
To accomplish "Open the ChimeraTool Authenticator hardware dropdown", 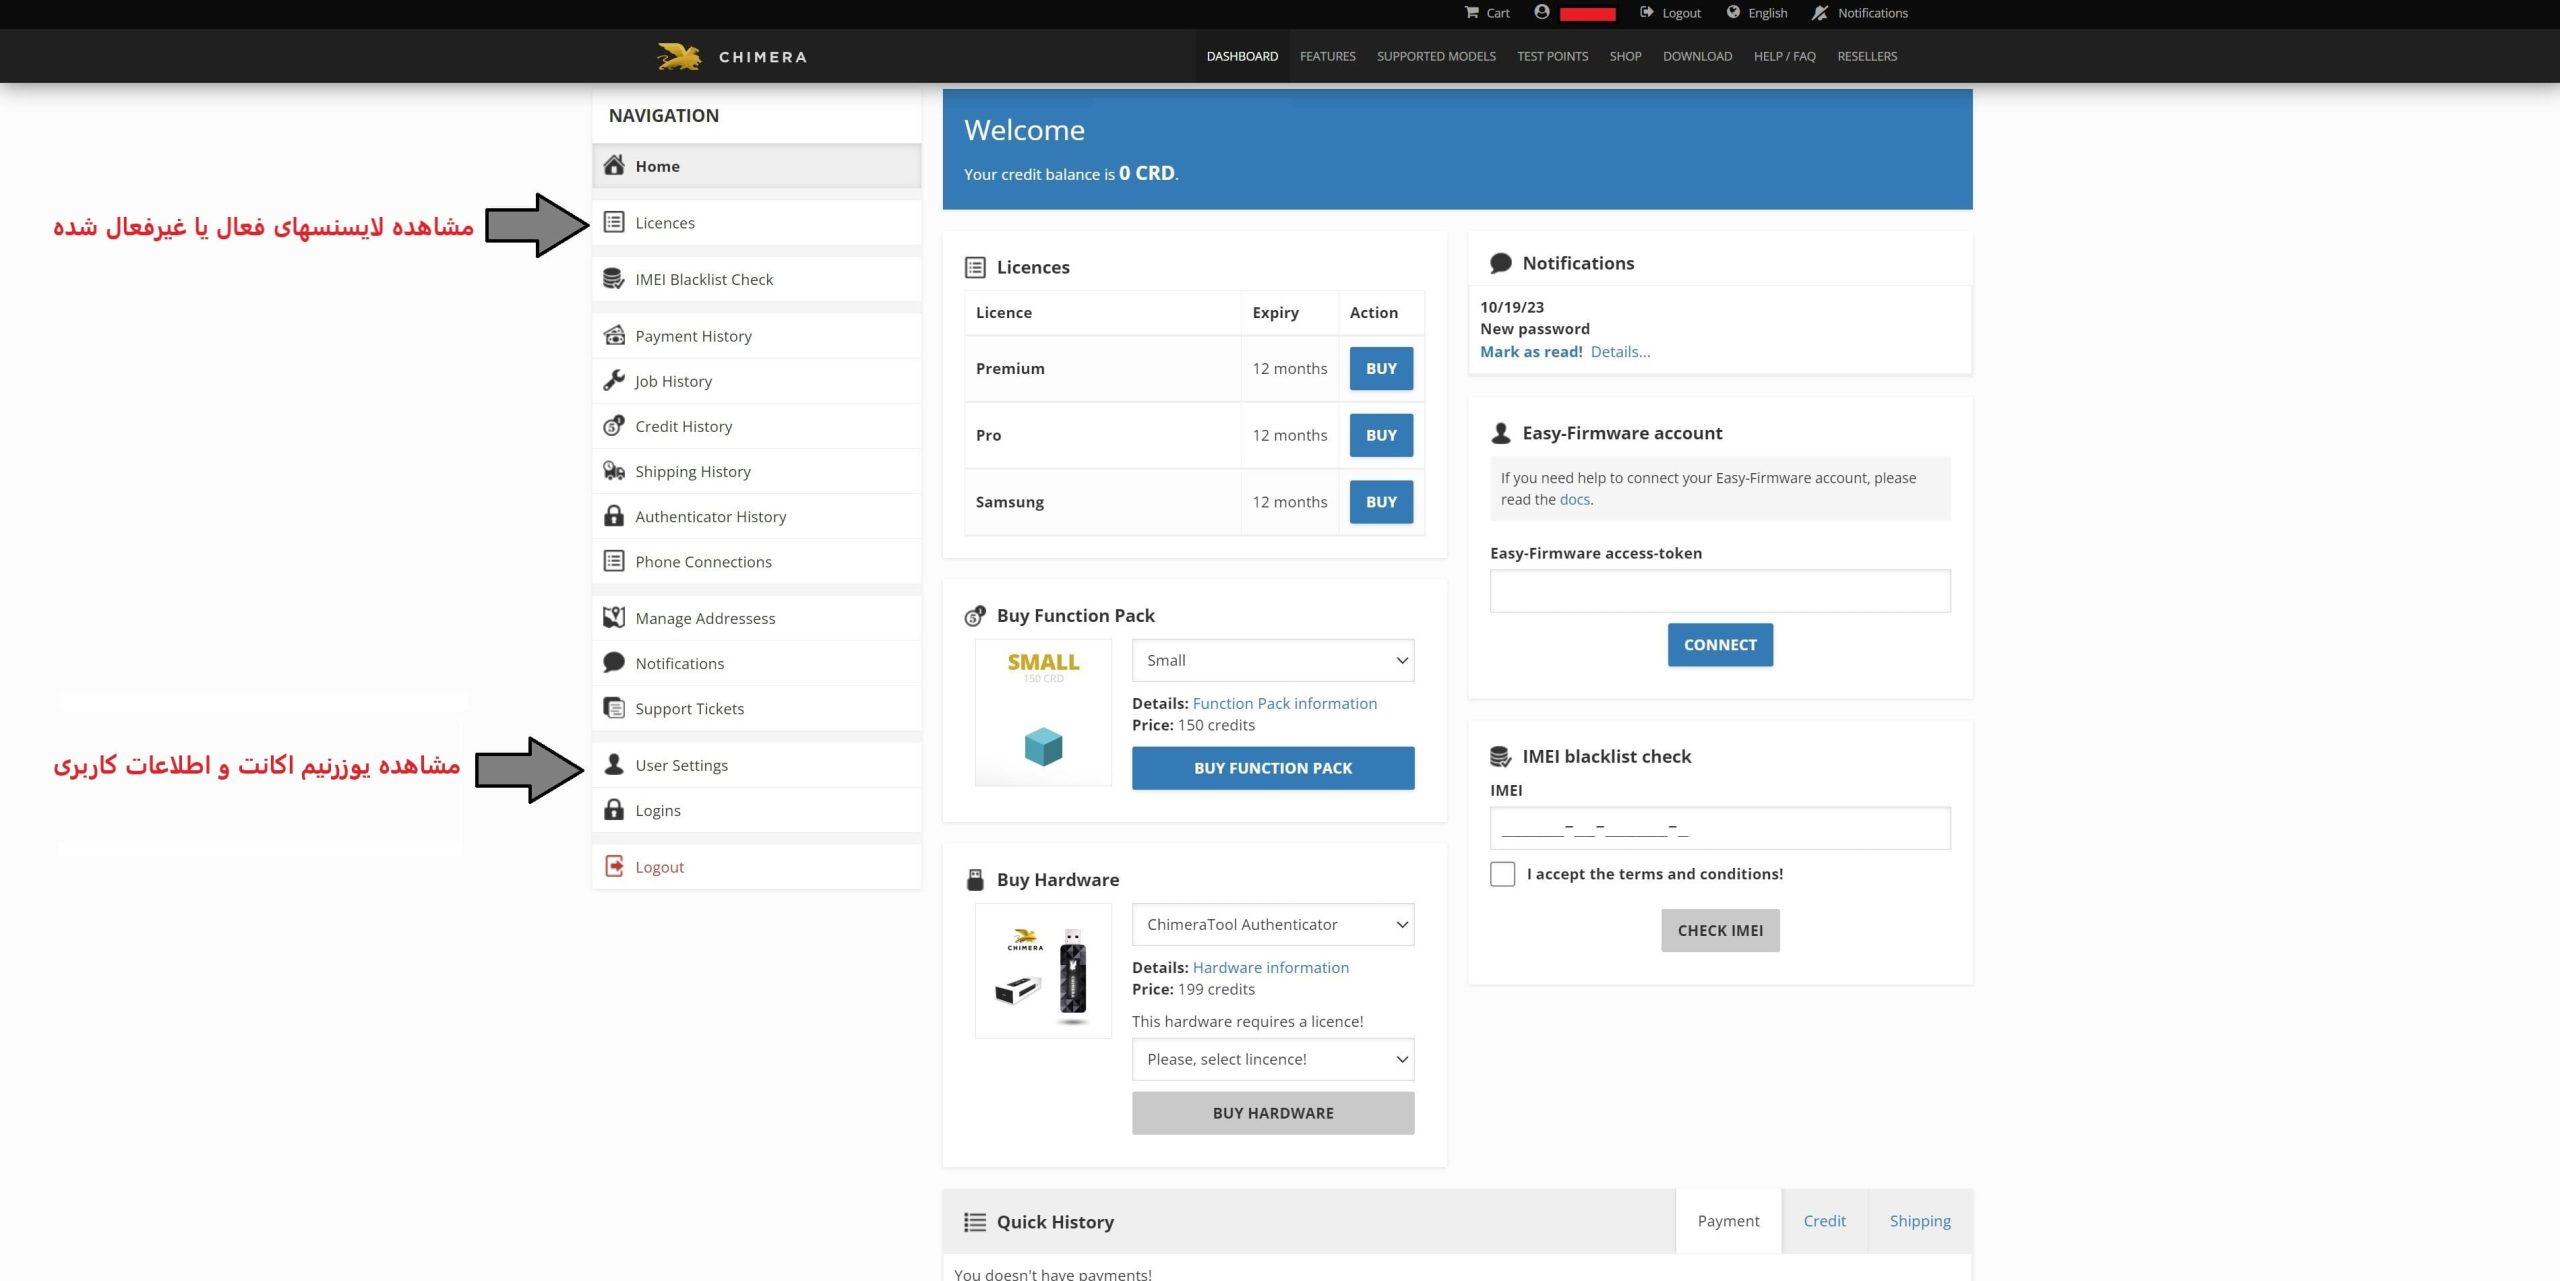I will pyautogui.click(x=1273, y=925).
